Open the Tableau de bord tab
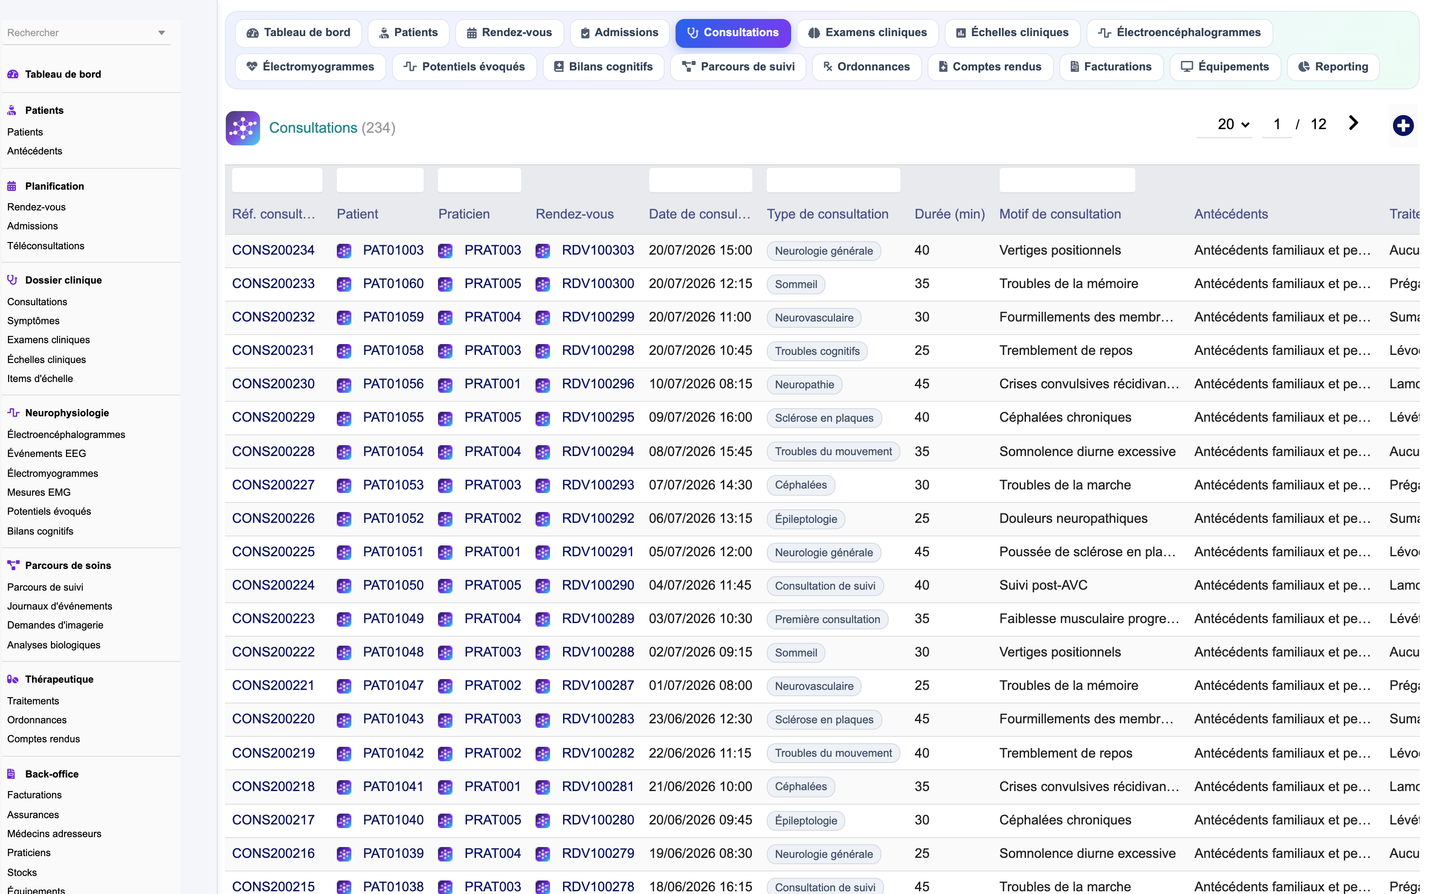The width and height of the screenshot is (1445, 894). point(298,33)
